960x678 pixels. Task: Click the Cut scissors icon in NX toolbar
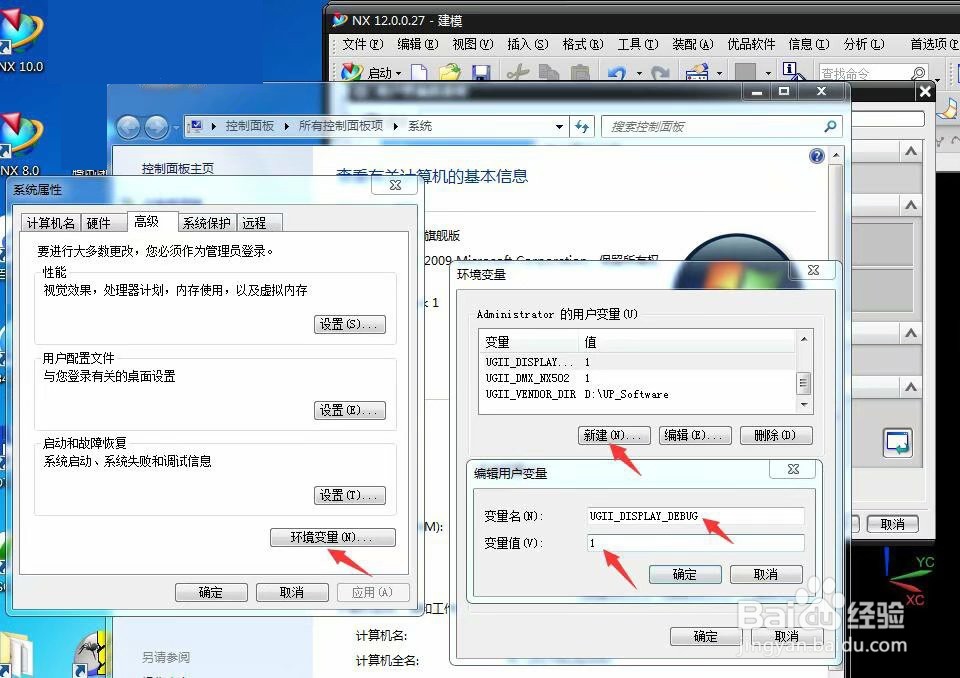pos(518,73)
